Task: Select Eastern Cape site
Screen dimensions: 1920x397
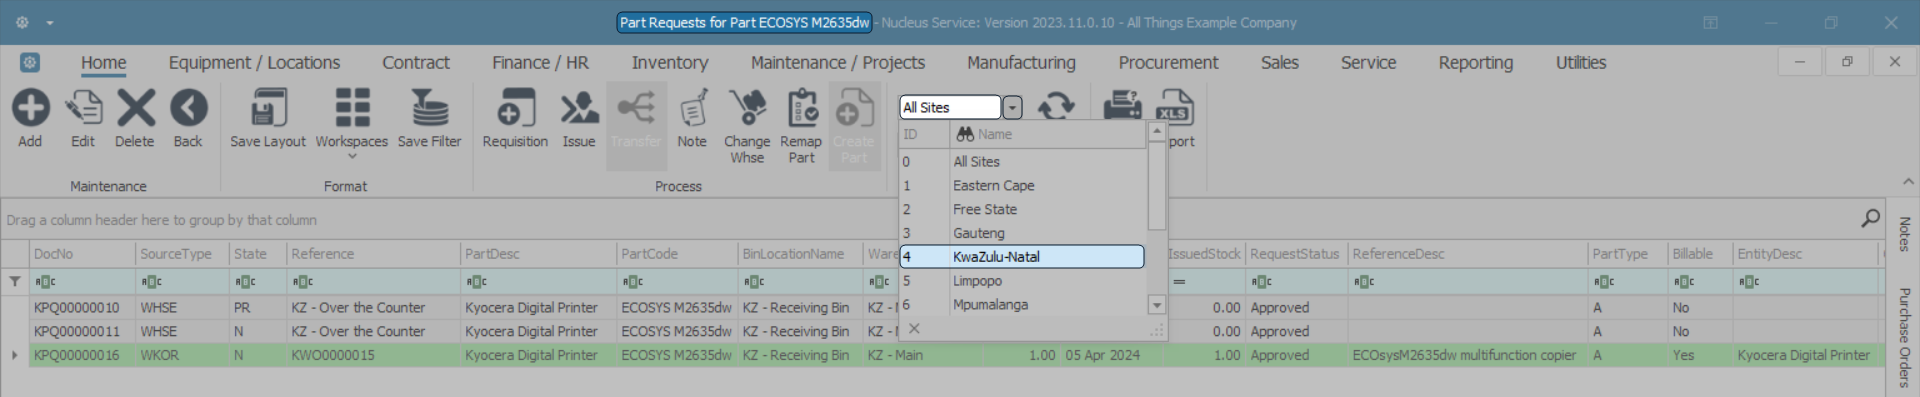Action: pyautogui.click(x=1022, y=185)
